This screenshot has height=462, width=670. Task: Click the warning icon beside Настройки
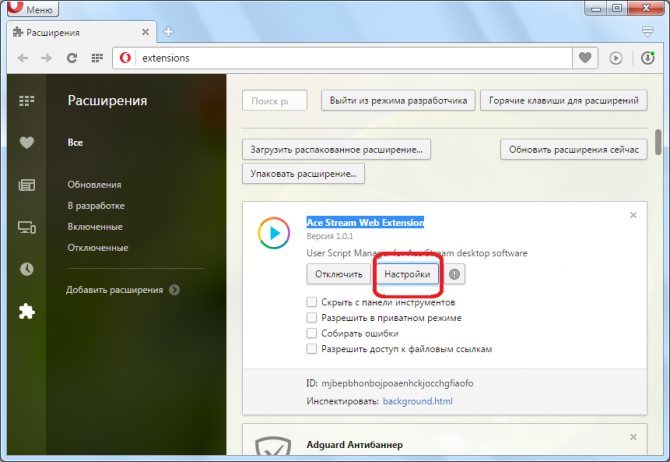coord(455,274)
